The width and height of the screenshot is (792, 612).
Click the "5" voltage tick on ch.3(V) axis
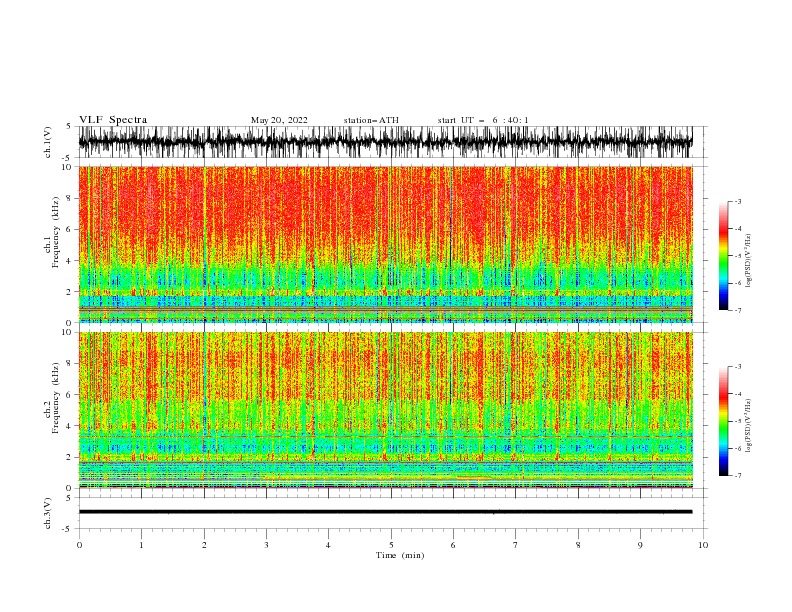70,498
